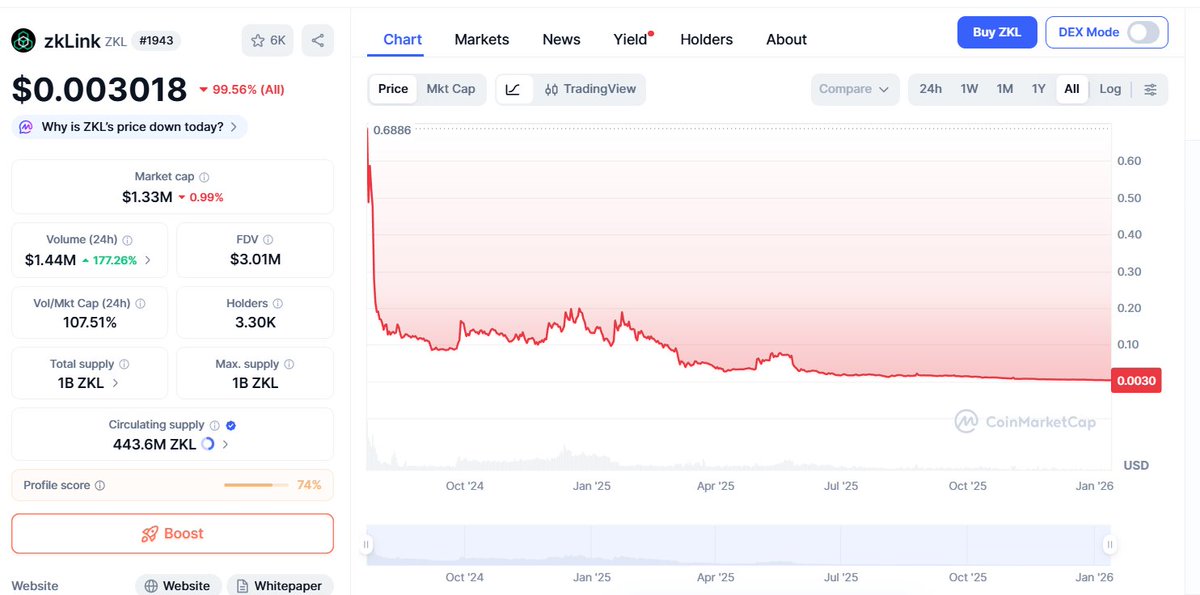Screen dimensions: 1200x595
Task: Click Market cap info icon
Action: [x=204, y=176]
